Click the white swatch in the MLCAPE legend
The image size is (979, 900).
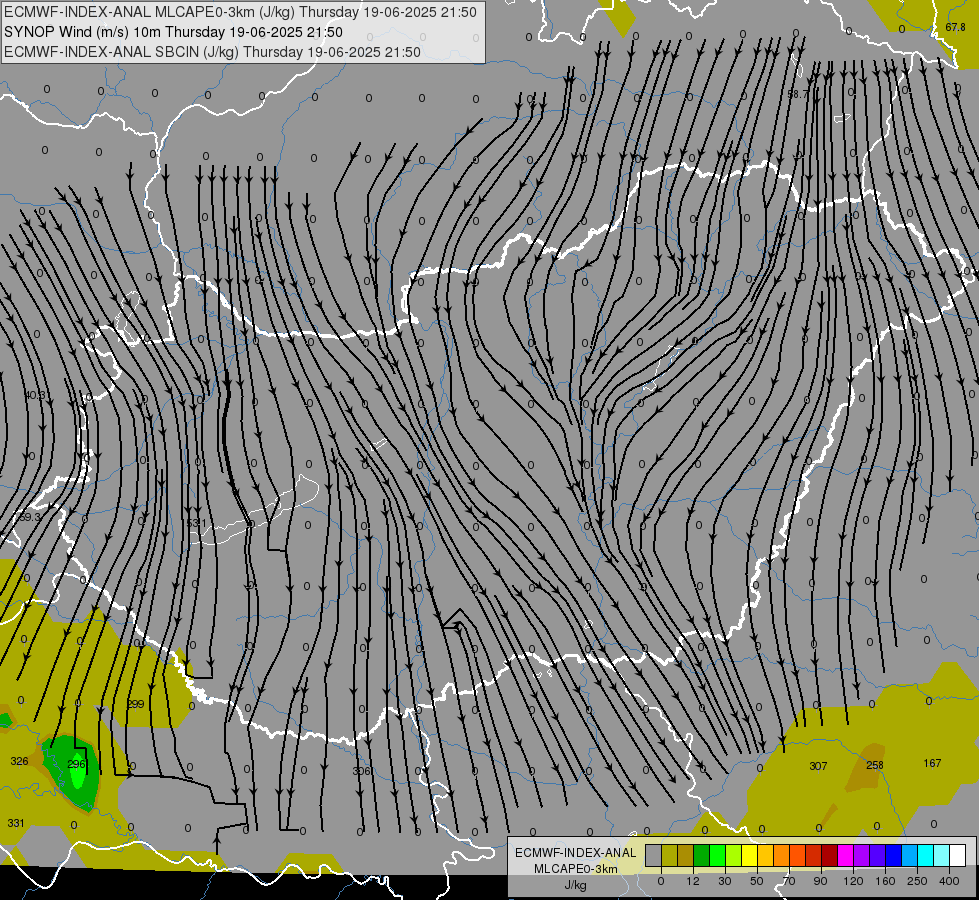click(x=958, y=855)
